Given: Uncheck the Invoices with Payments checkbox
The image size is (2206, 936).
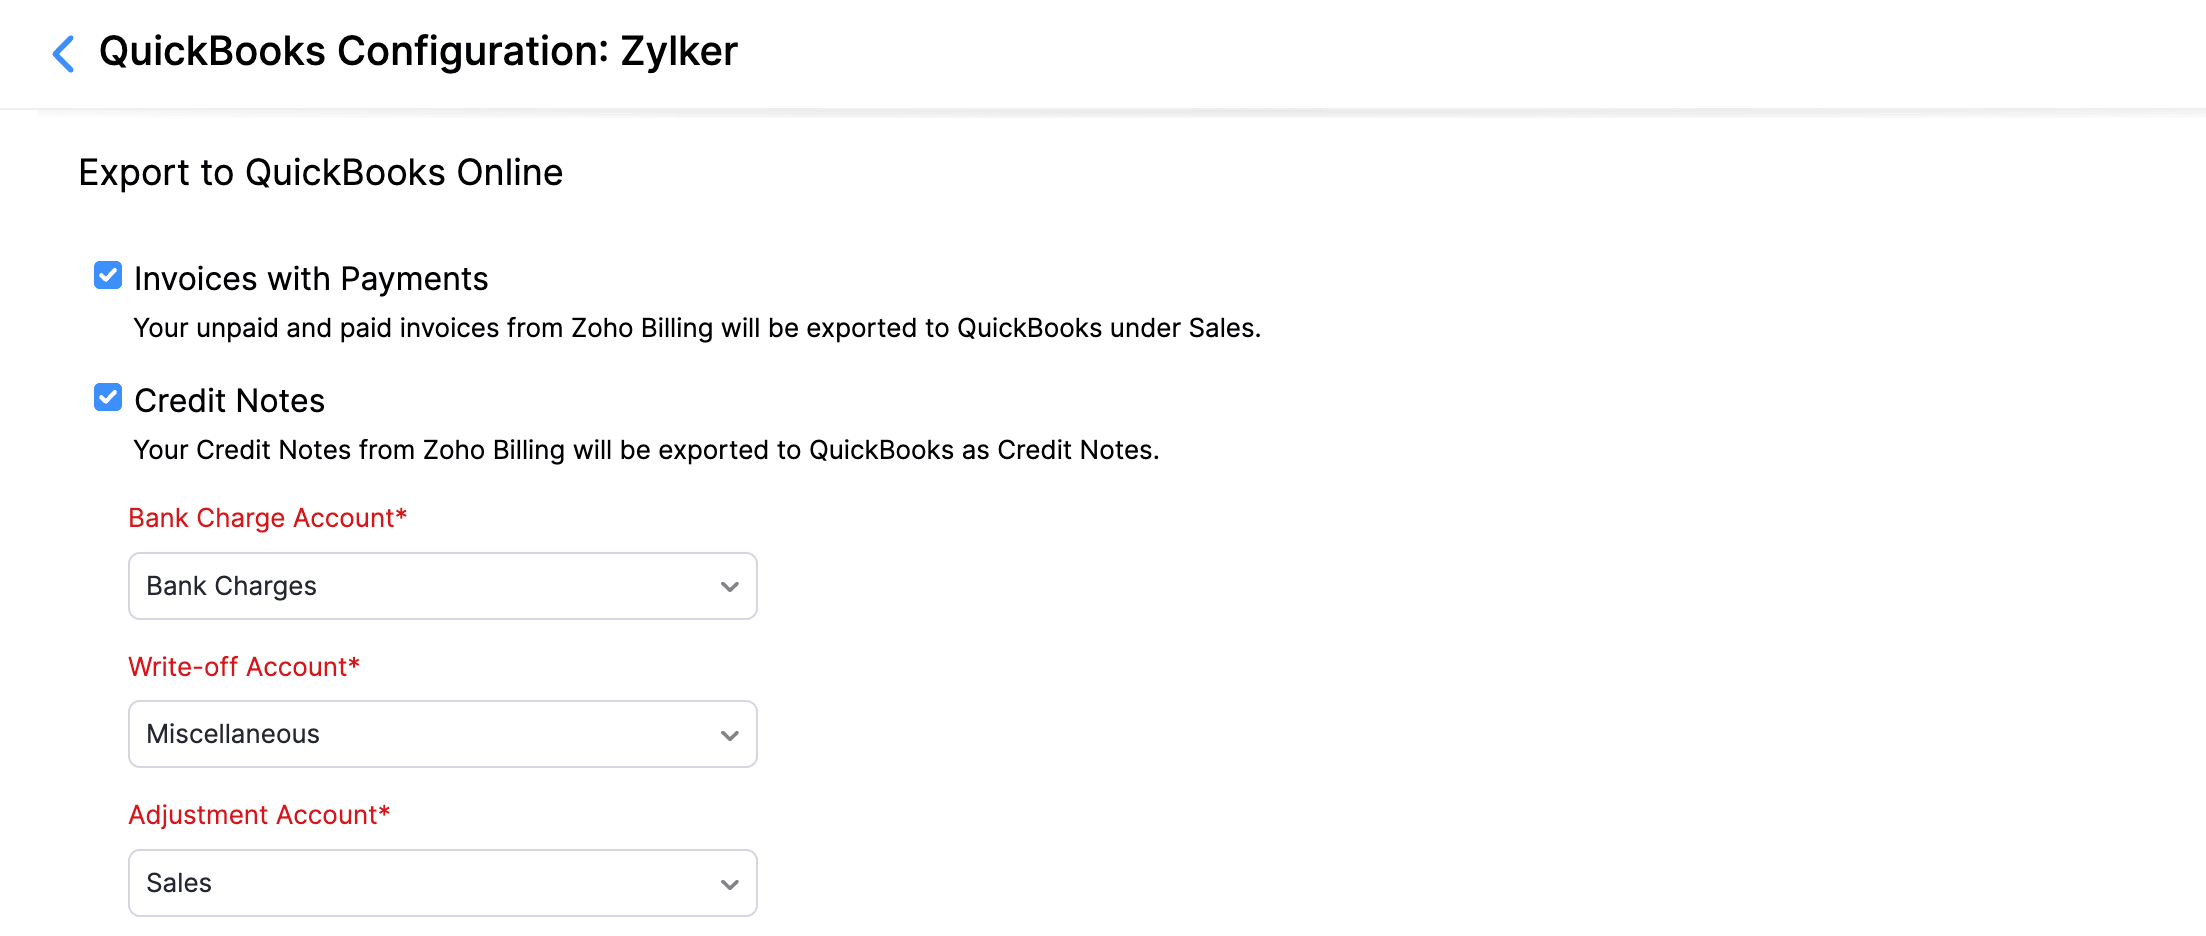Looking at the screenshot, I should tap(107, 276).
